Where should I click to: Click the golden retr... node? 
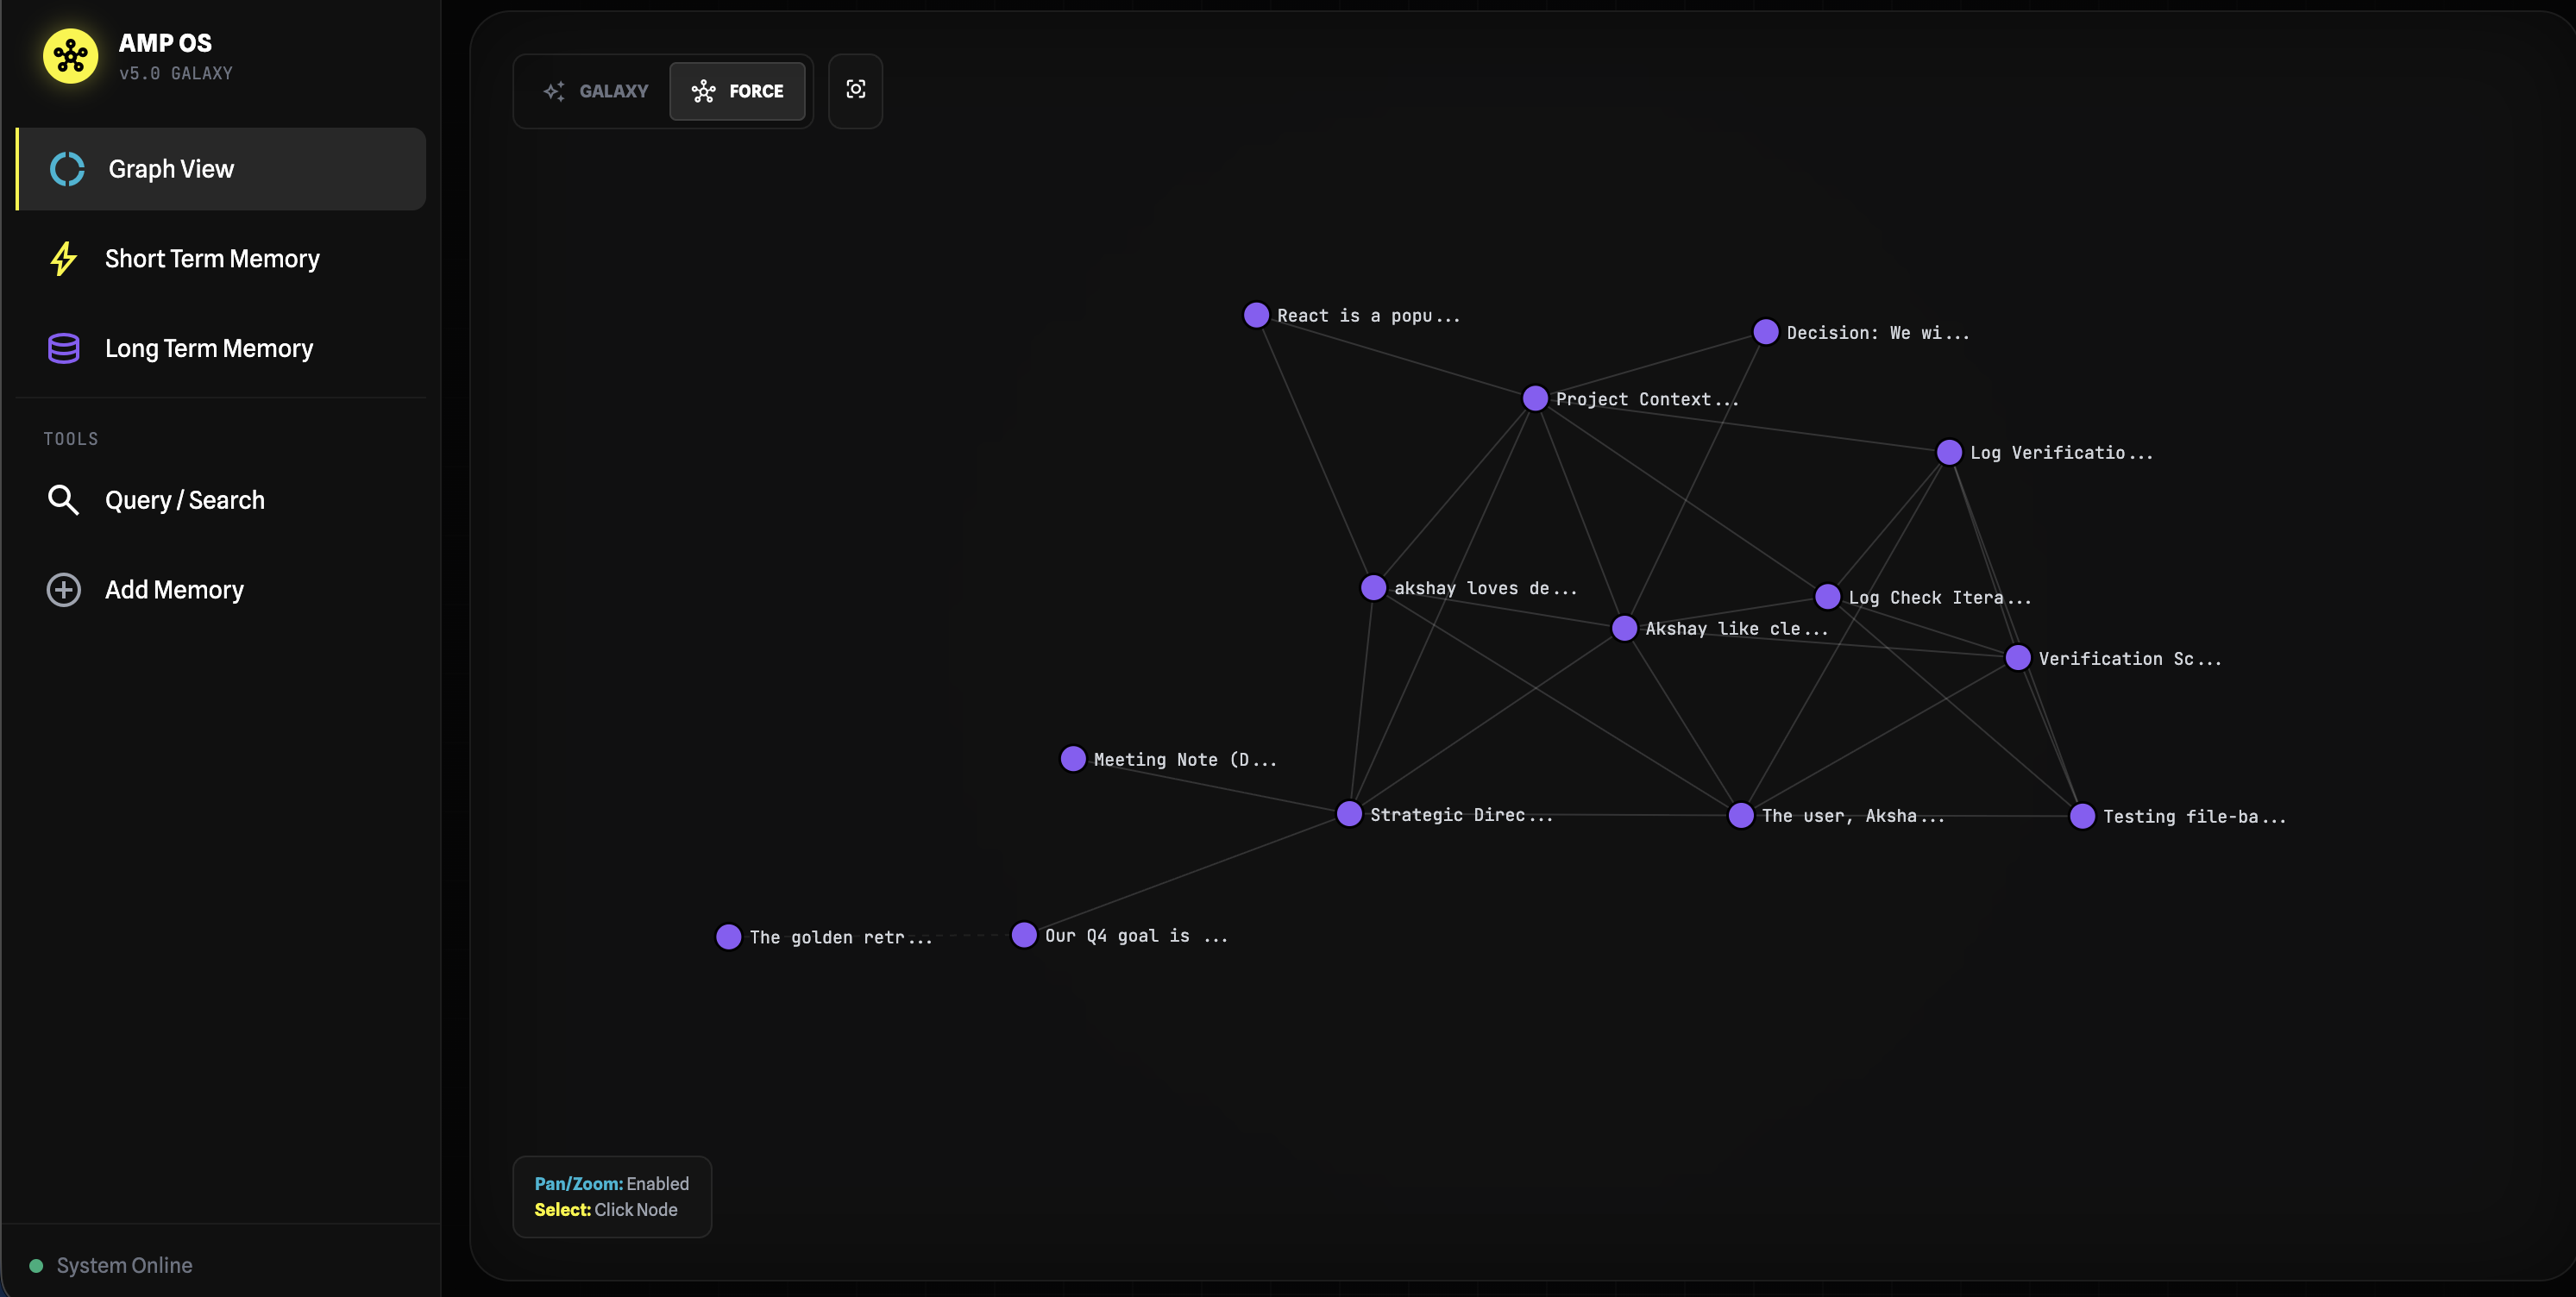729,937
